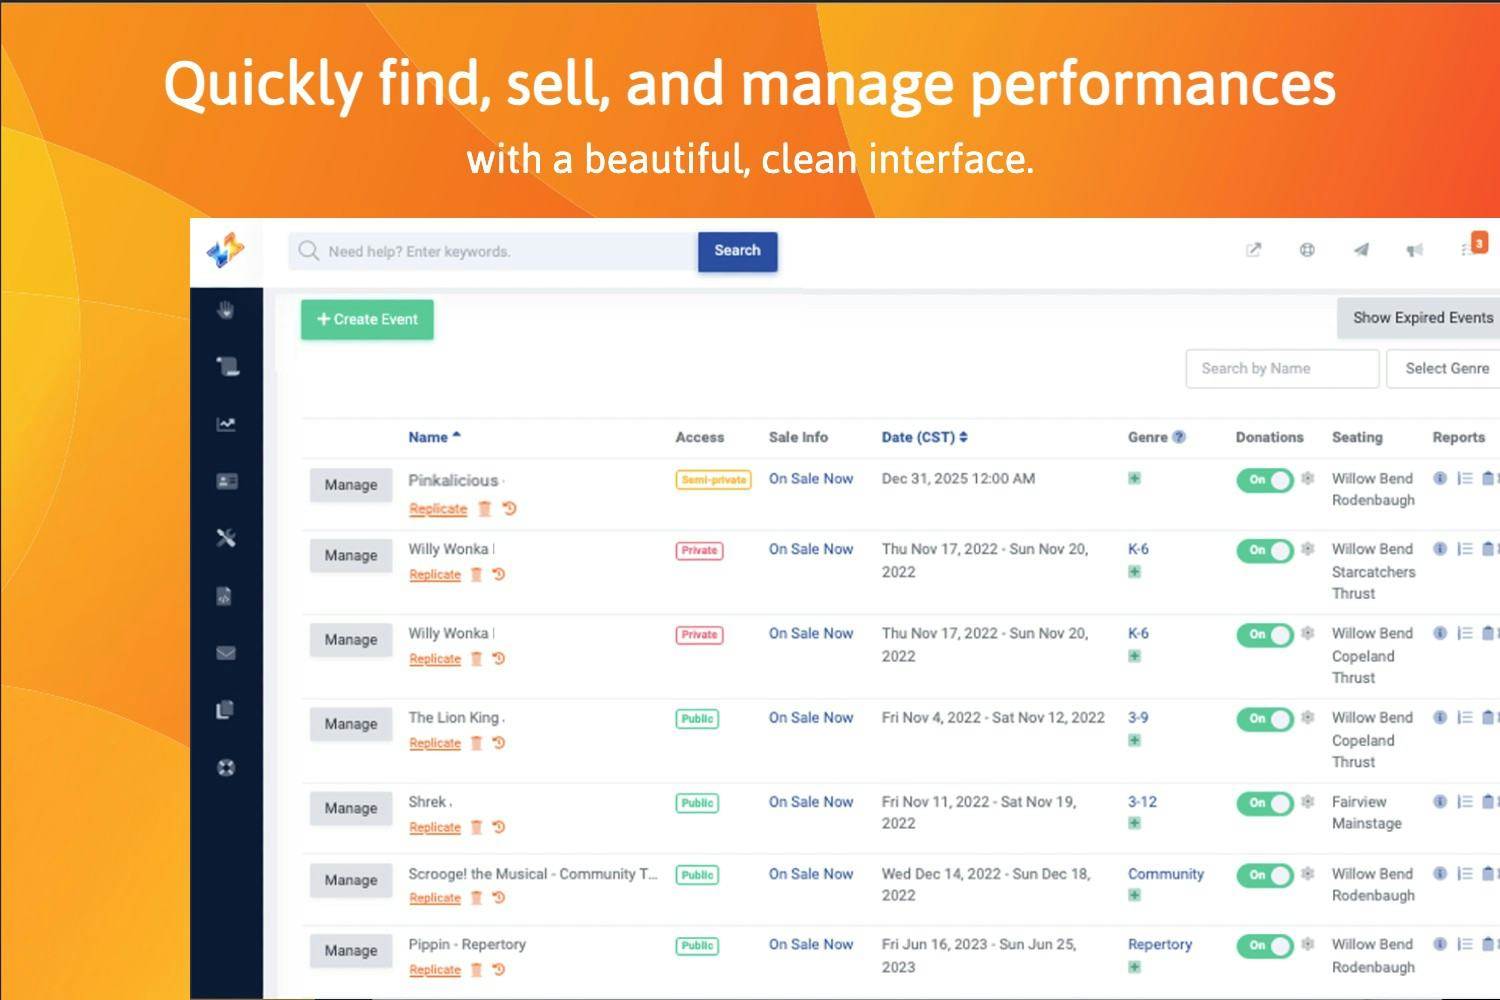Click the Community genre link

(1166, 874)
